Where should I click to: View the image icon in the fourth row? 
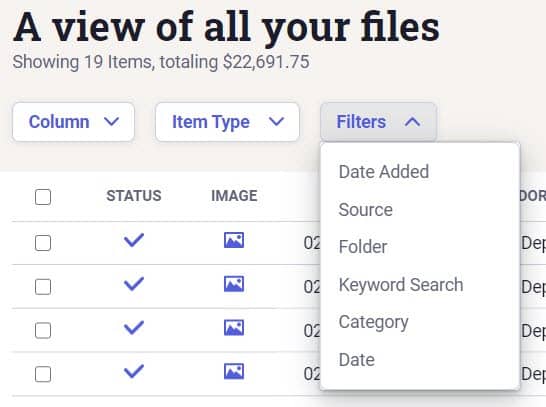click(234, 371)
